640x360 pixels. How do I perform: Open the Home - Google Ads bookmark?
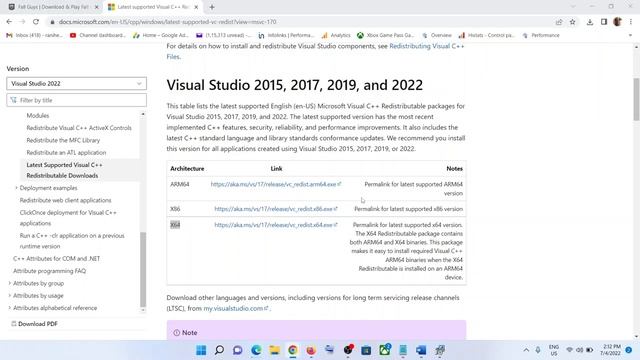(x=161, y=36)
